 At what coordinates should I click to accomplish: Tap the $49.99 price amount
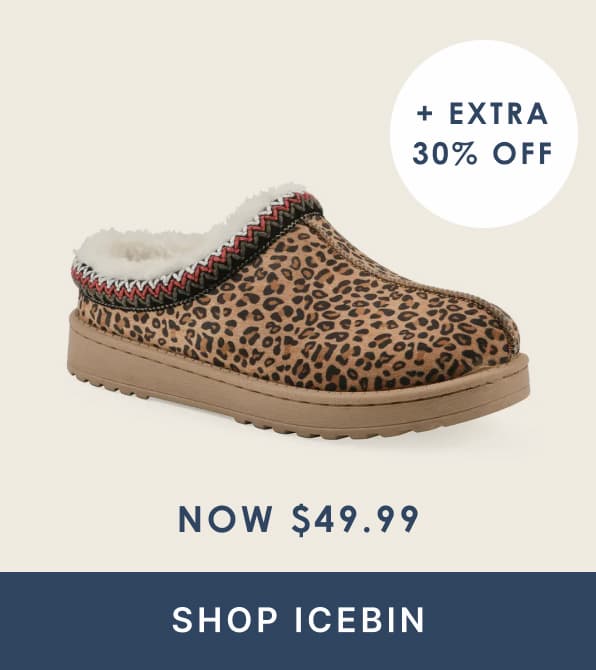pos(355,519)
